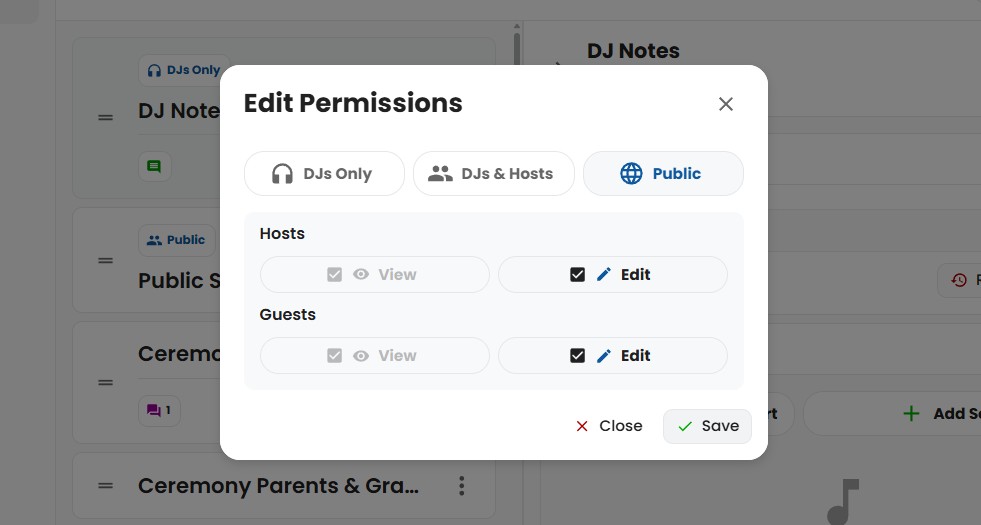The image size is (981, 525).
Task: Click the eye icon in Hosts View
Action: click(361, 275)
